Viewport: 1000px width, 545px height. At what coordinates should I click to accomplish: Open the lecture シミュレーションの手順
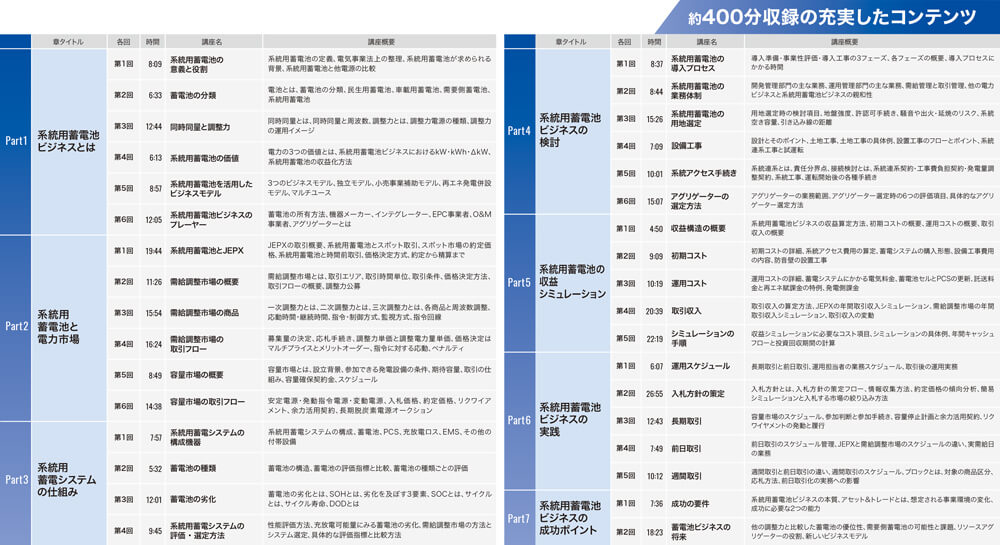point(702,338)
